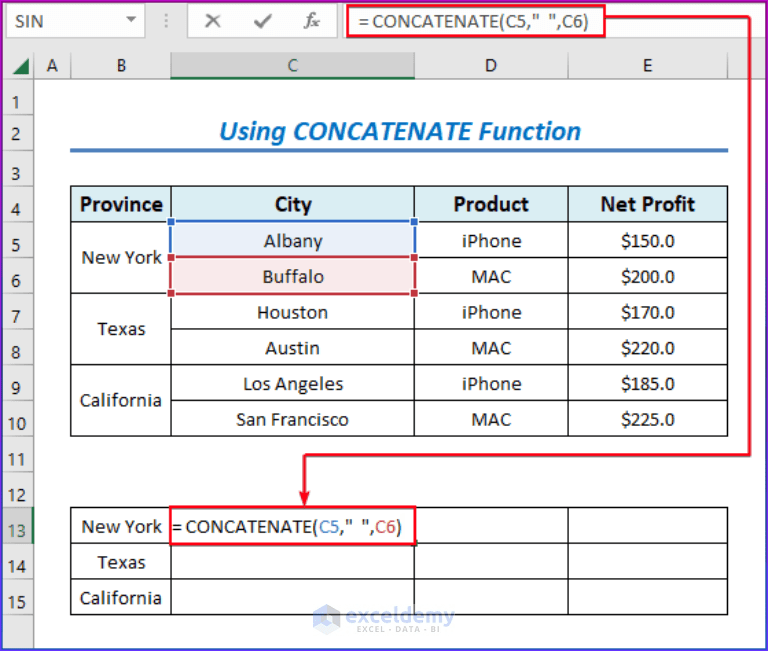The height and width of the screenshot is (651, 768).
Task: Select row 11 header
Action: (18, 455)
